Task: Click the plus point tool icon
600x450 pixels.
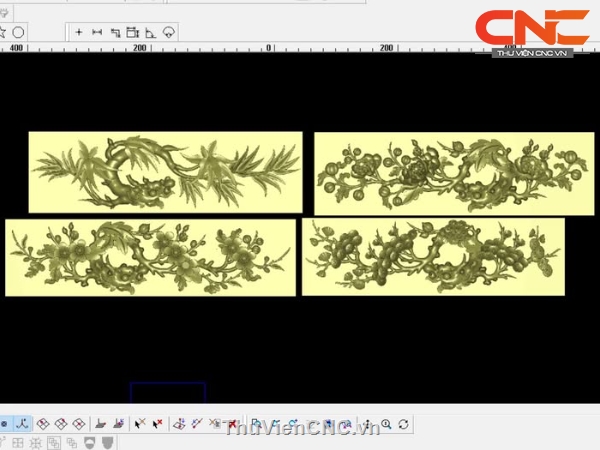Action: (x=79, y=32)
